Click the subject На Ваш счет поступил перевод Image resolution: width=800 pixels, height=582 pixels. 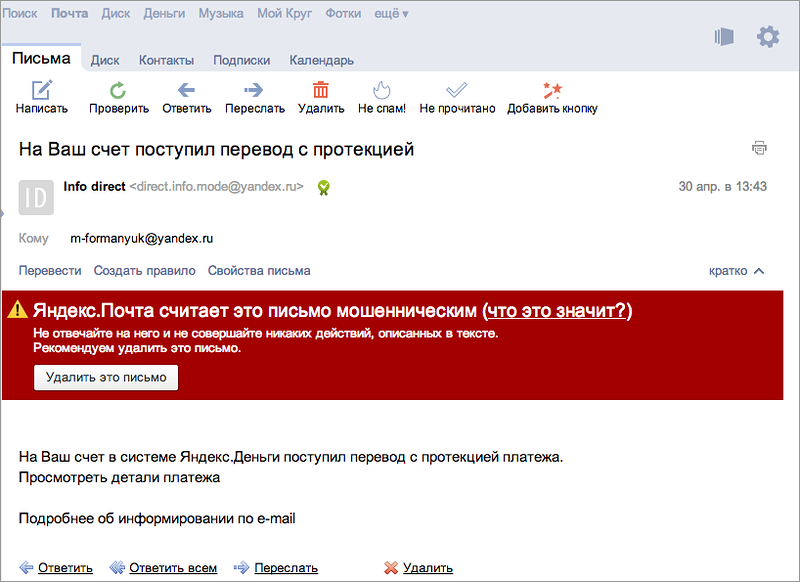(216, 149)
